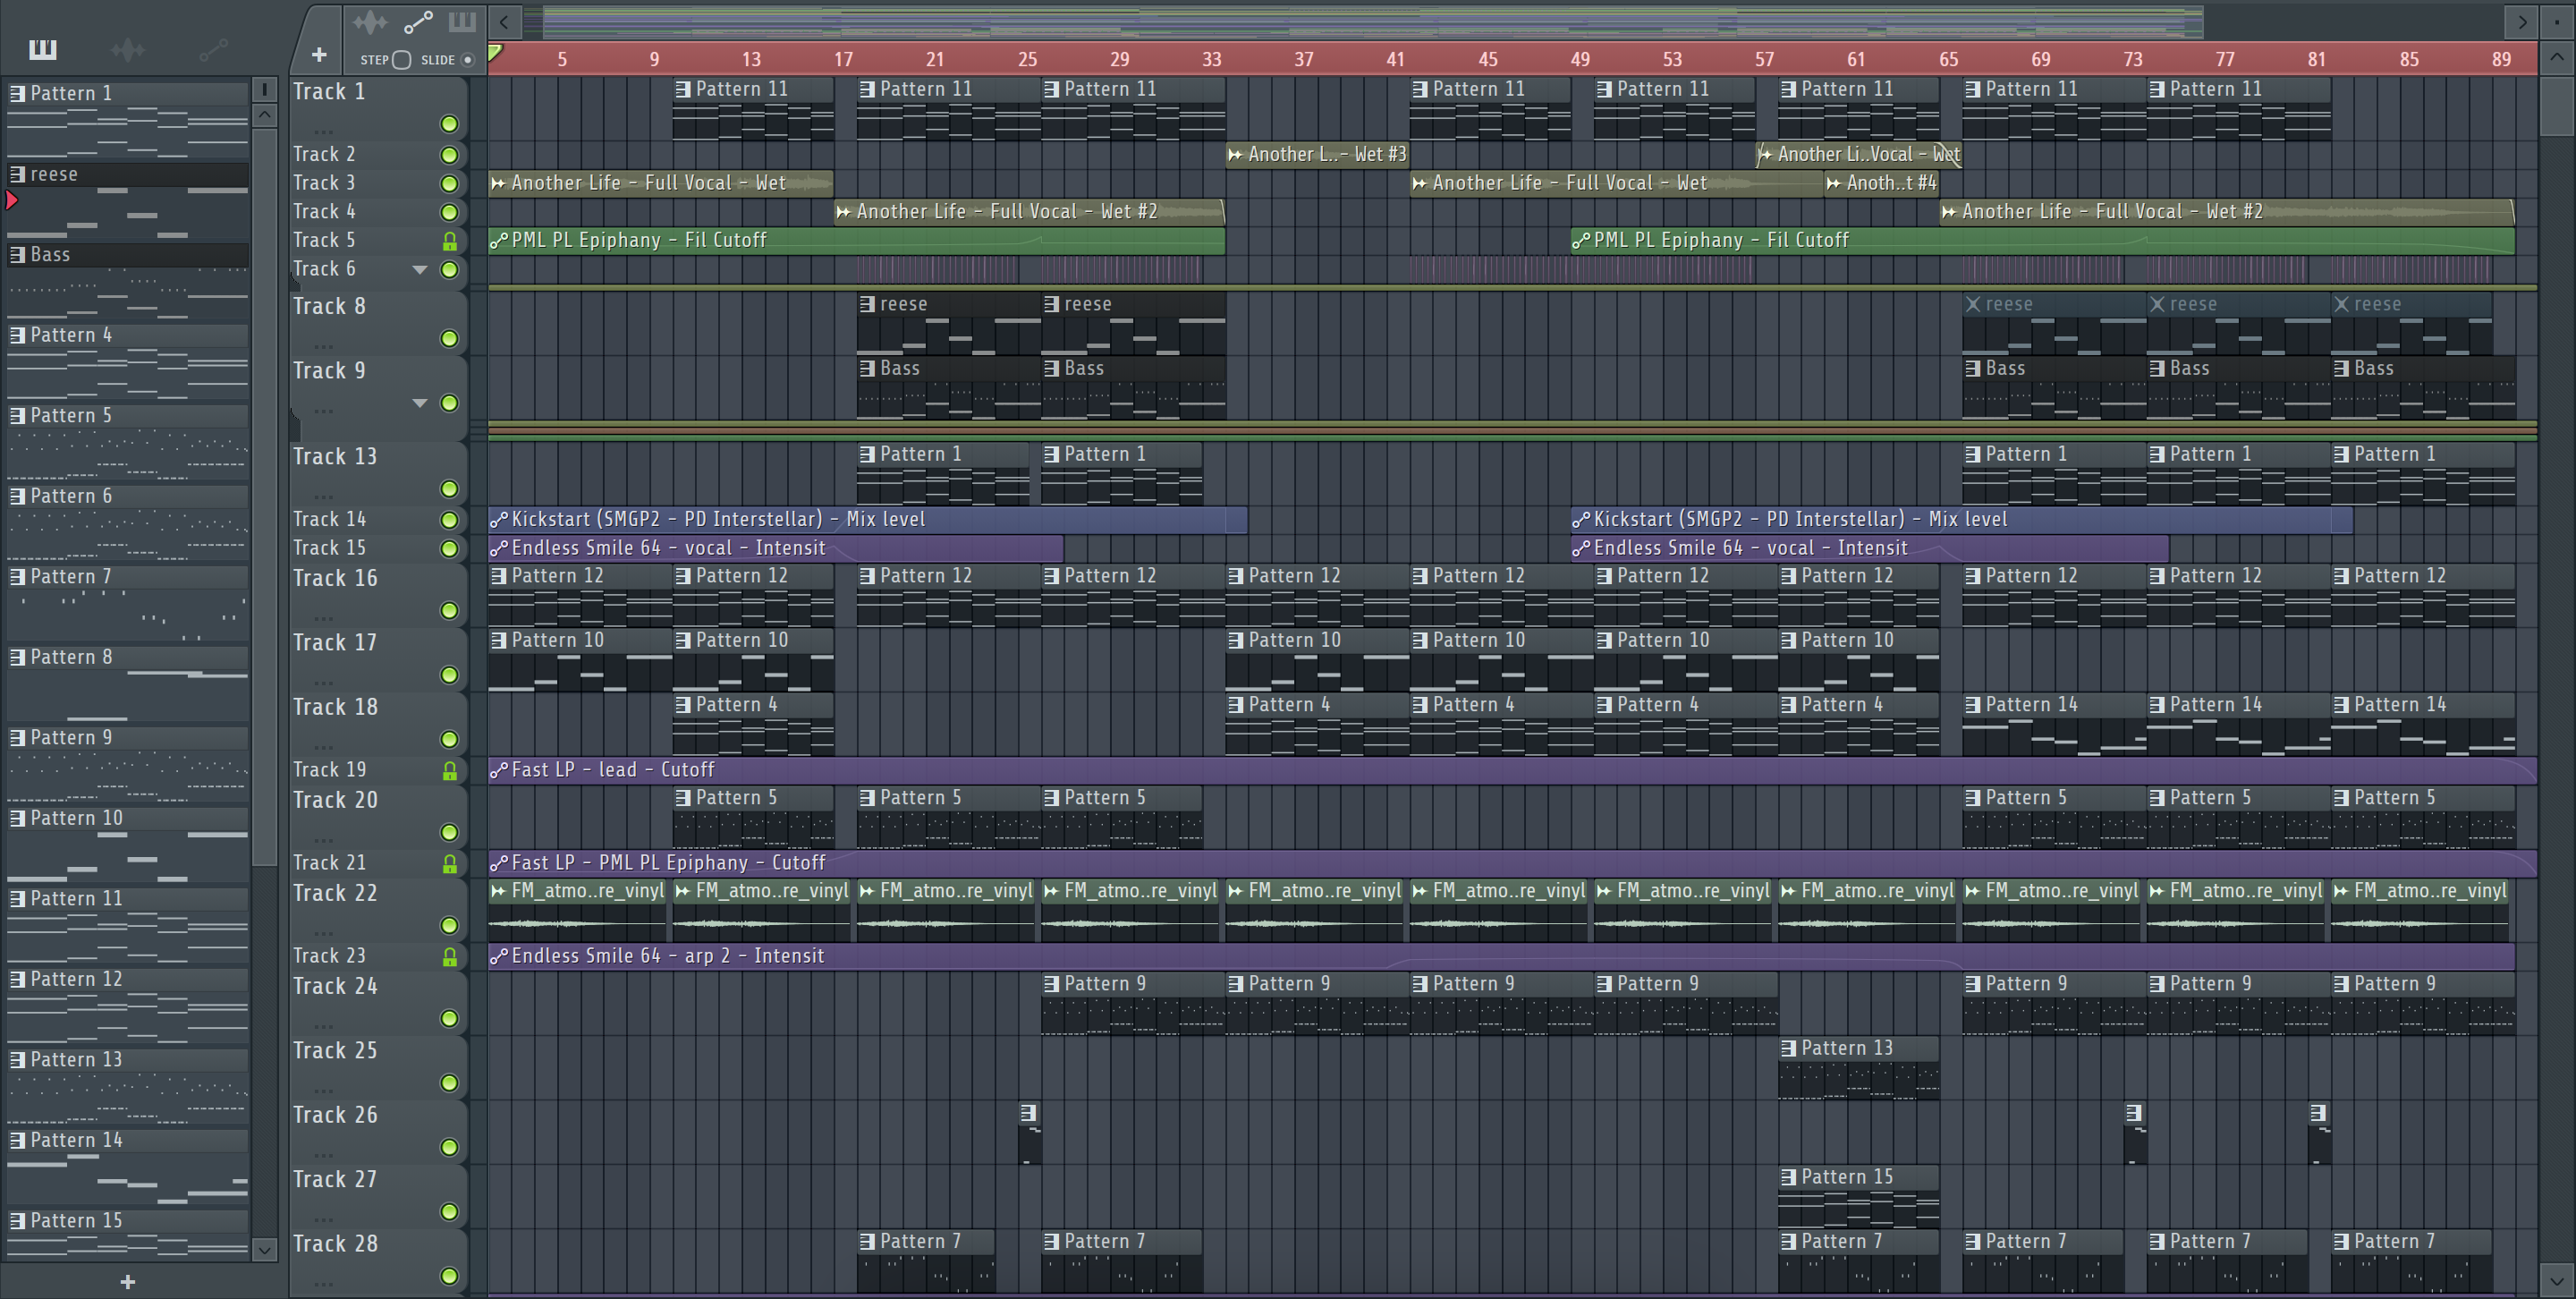
Task: Click piano icon next to Pattern 6 in picker
Action: pyautogui.click(x=17, y=496)
